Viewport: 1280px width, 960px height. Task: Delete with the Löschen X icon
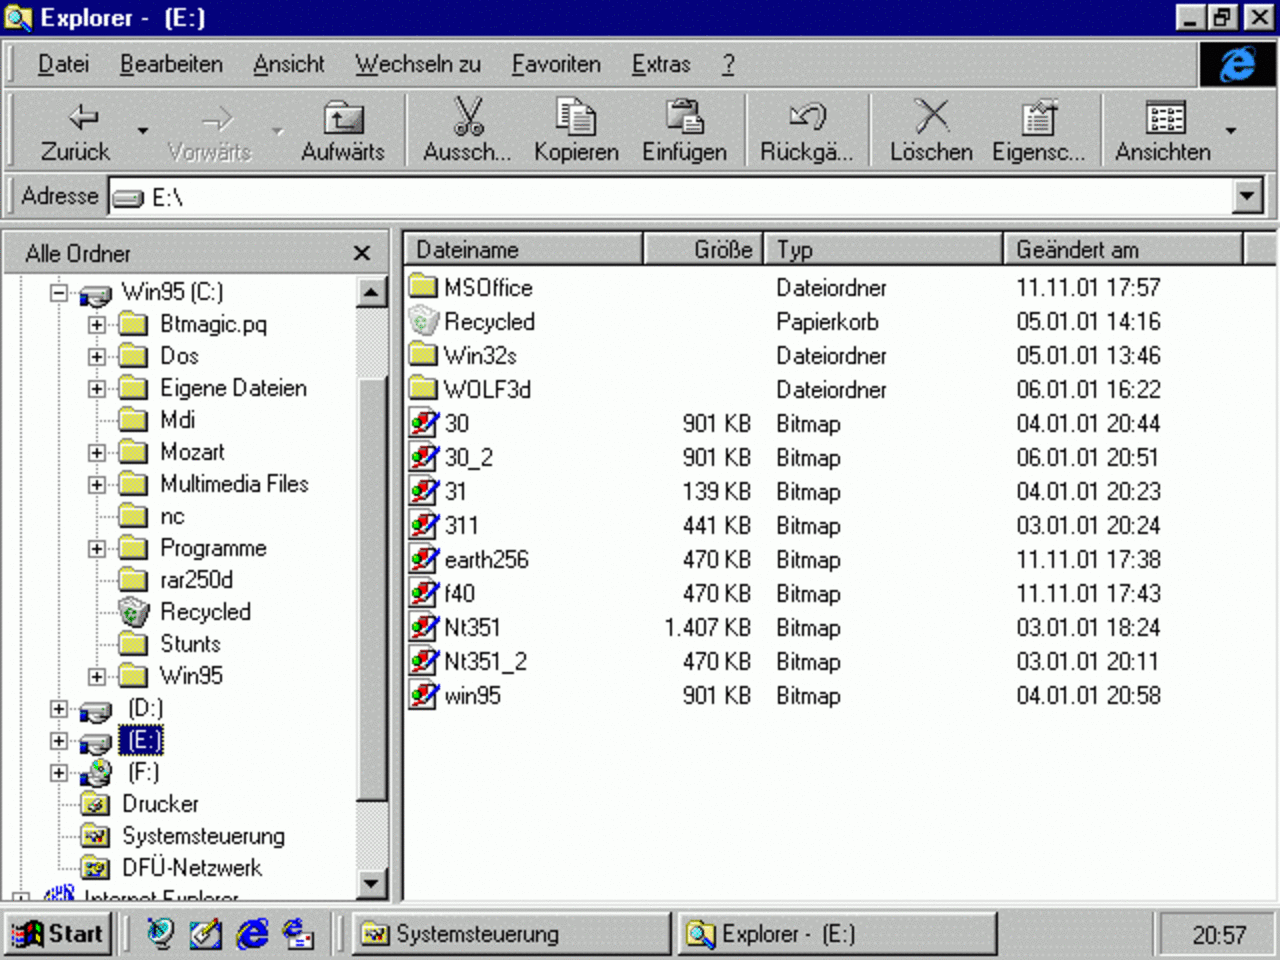tap(932, 116)
